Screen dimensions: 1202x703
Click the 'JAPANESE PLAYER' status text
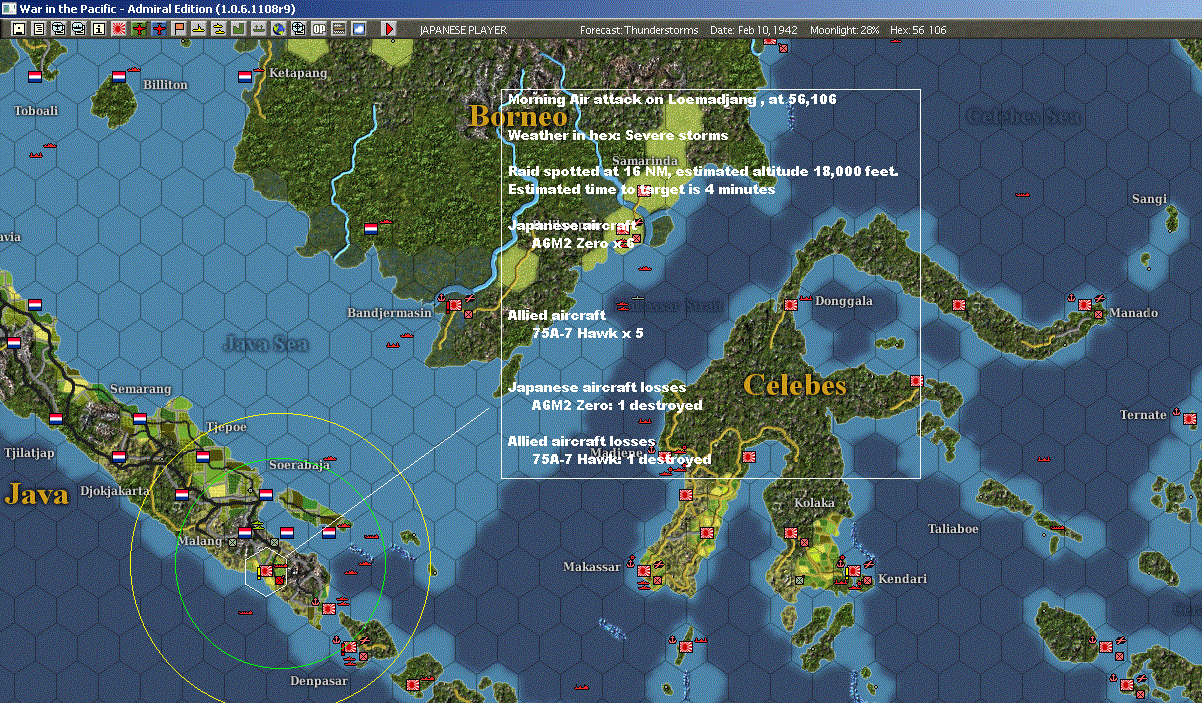click(x=463, y=30)
